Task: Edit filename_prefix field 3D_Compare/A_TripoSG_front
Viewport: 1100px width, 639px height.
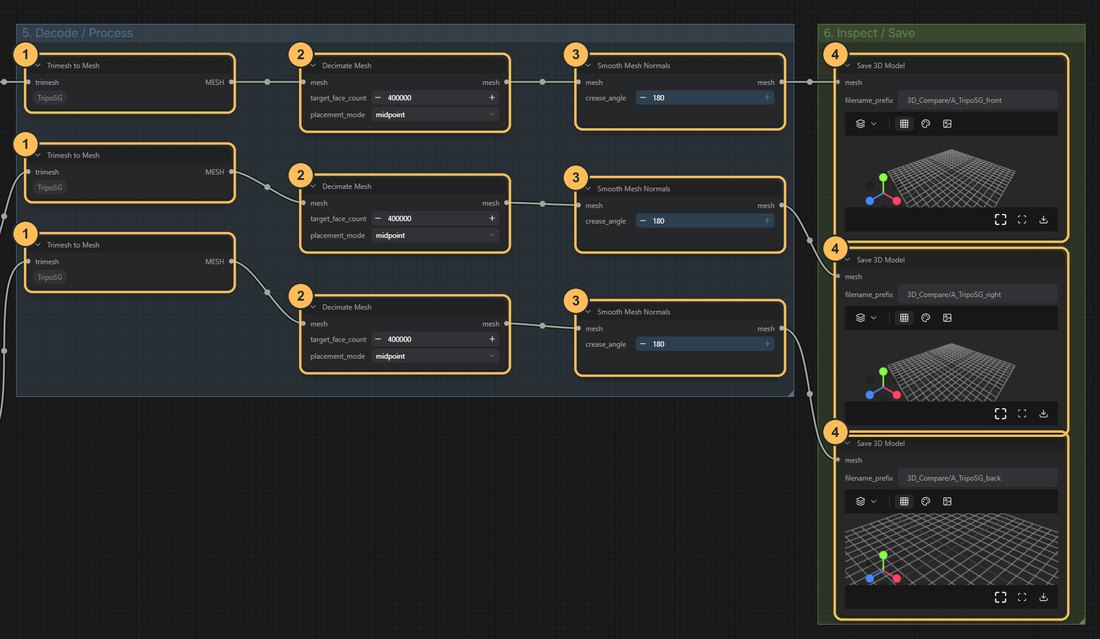Action: [x=977, y=100]
